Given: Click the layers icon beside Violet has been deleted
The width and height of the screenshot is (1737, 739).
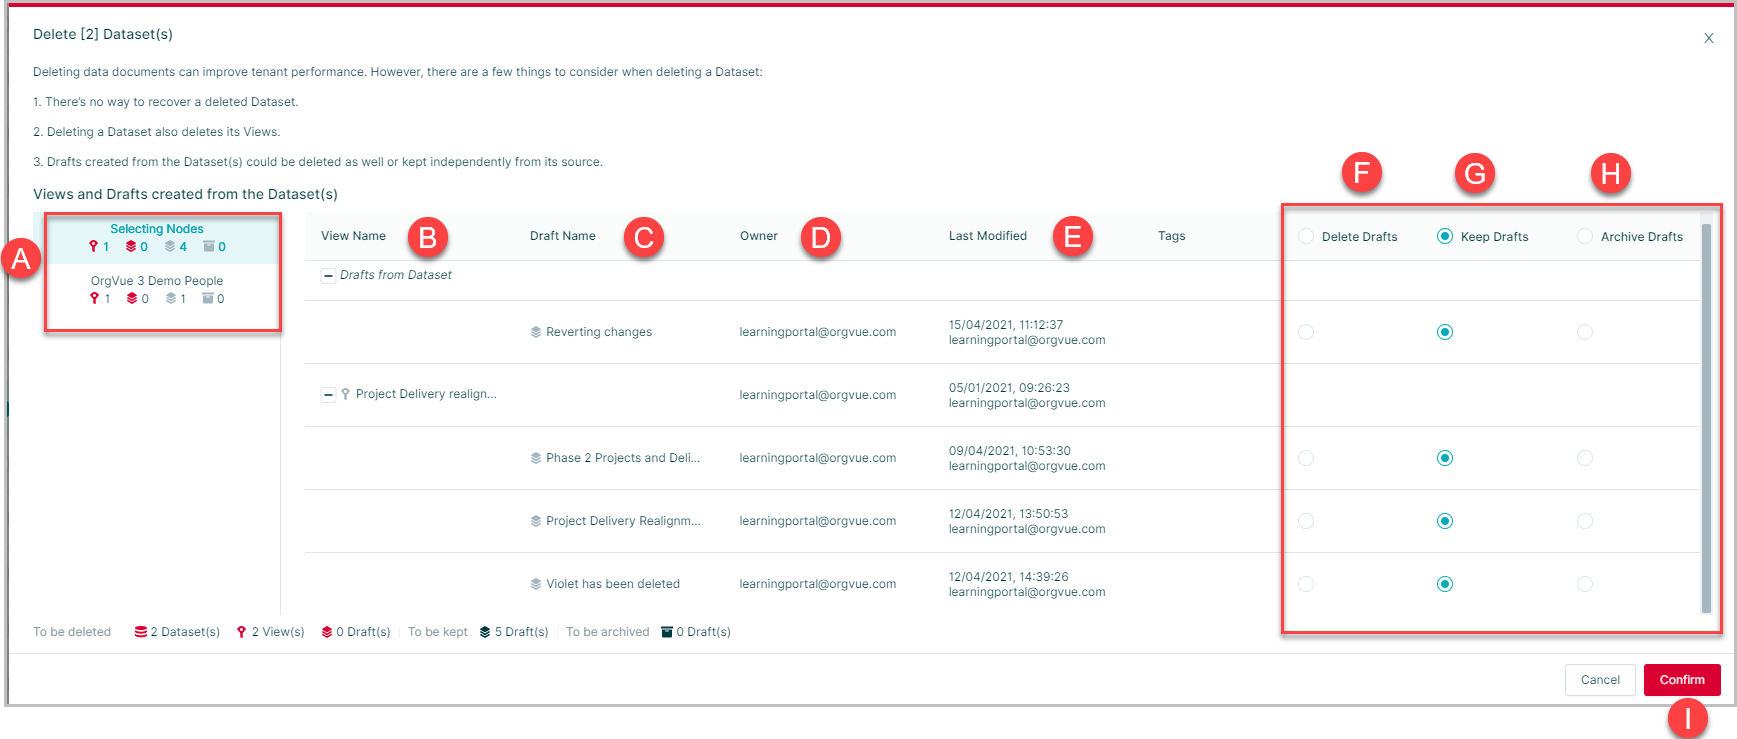Looking at the screenshot, I should [536, 584].
